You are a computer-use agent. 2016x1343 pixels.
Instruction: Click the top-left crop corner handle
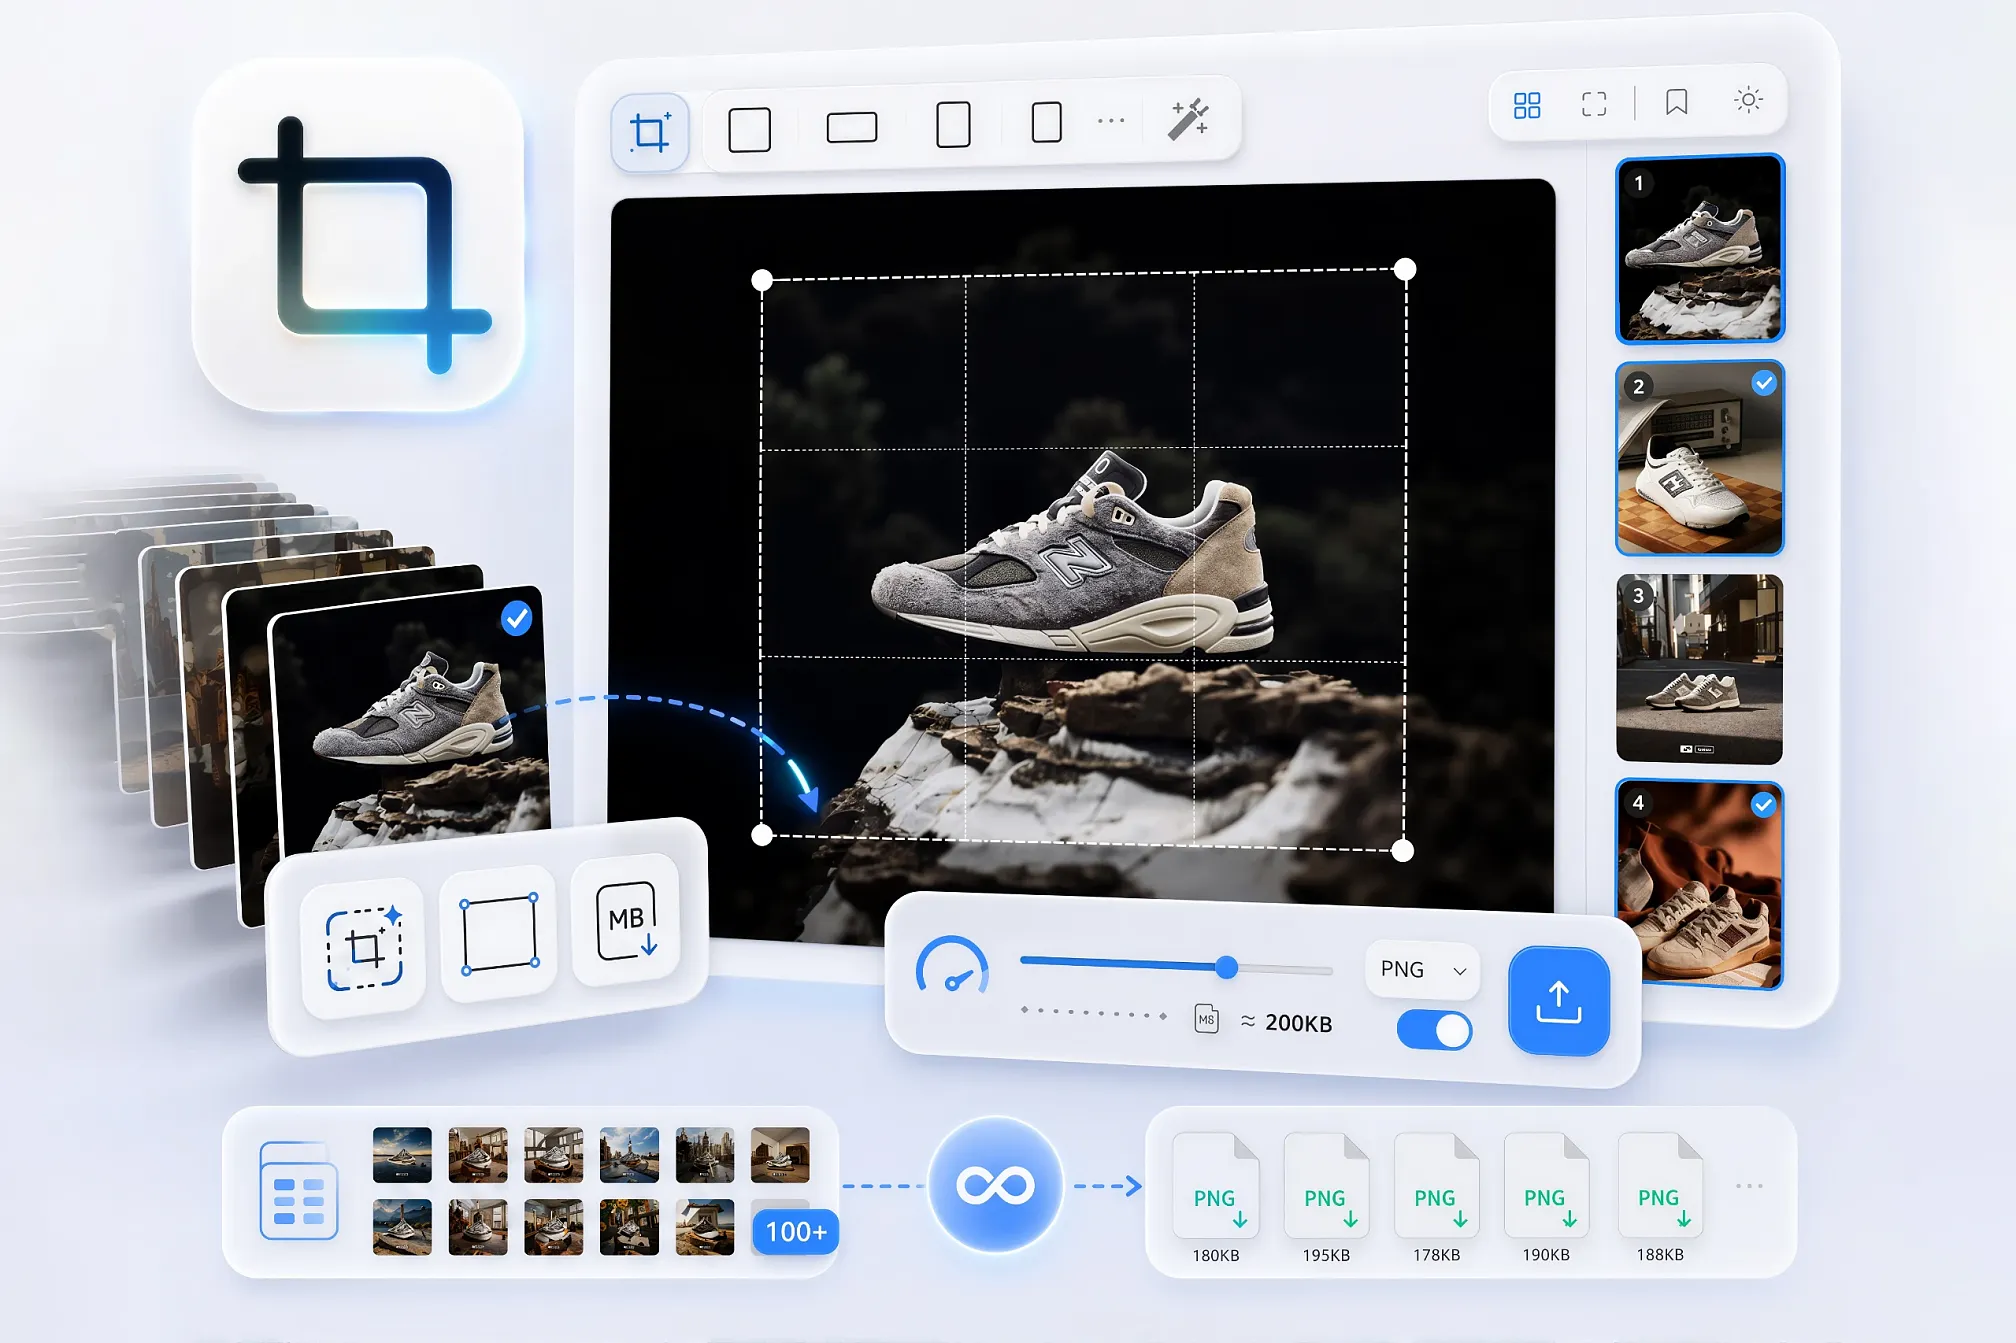click(762, 280)
